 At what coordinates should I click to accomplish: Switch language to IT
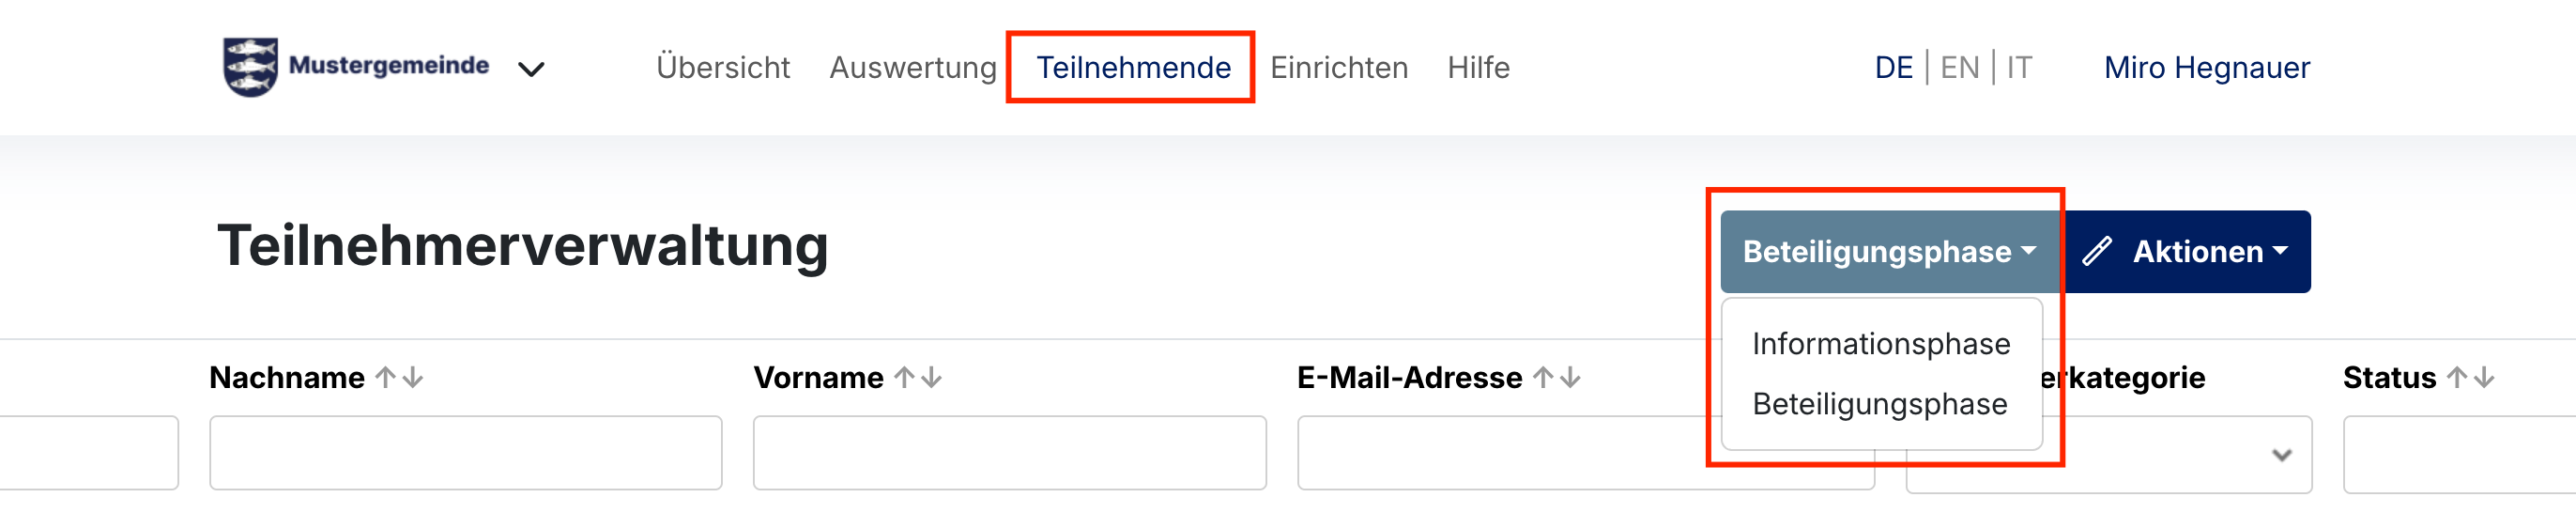tap(2019, 68)
